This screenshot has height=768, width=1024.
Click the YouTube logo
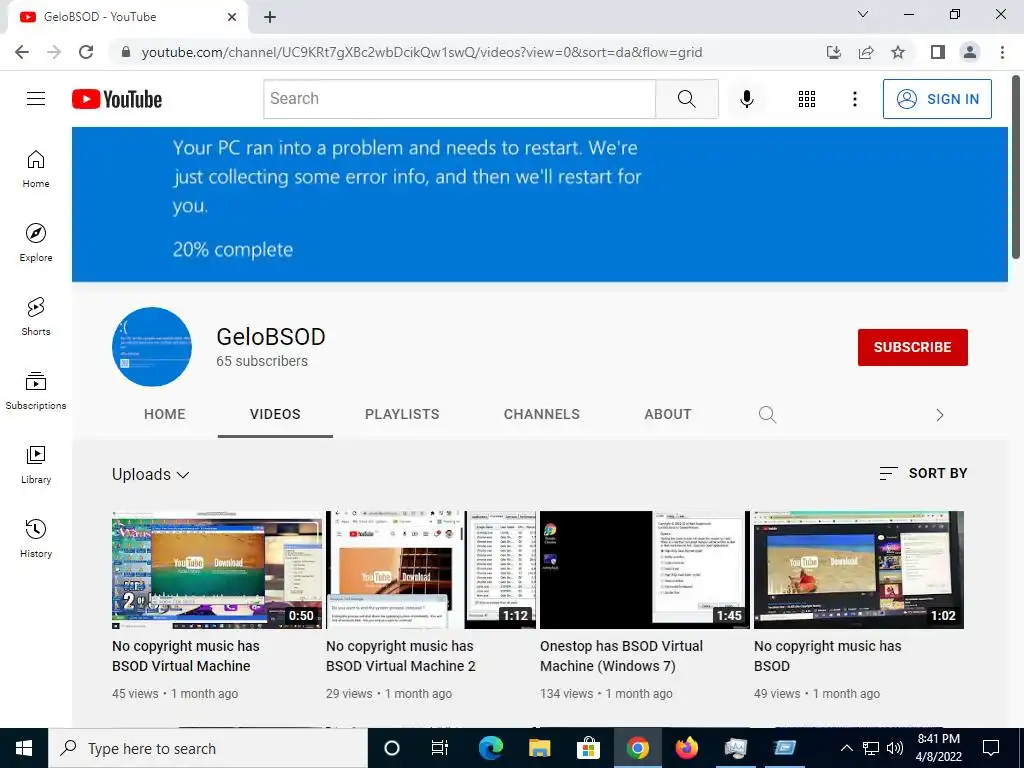[117, 99]
